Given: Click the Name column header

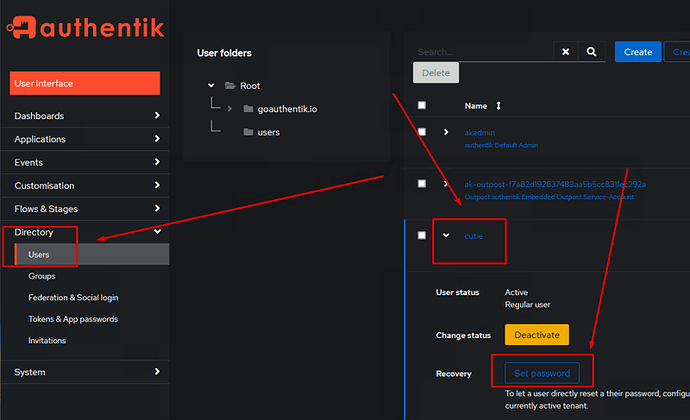Looking at the screenshot, I should [476, 106].
